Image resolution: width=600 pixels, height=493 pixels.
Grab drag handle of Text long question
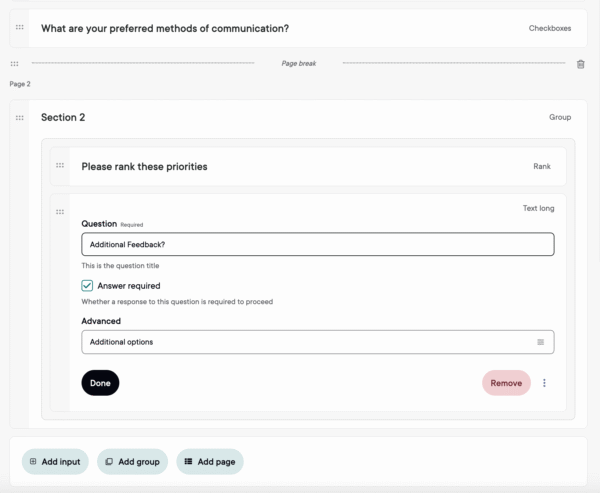[60, 212]
